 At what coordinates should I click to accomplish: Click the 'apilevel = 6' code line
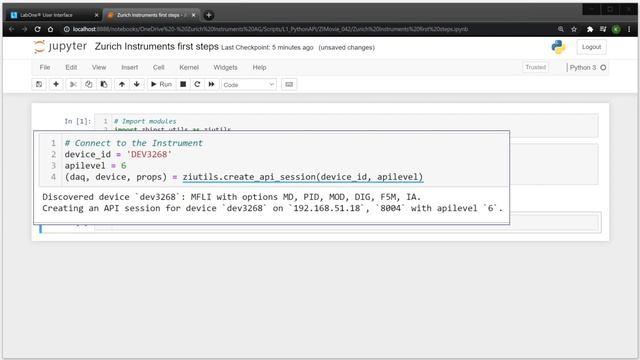pyautogui.click(x=95, y=166)
